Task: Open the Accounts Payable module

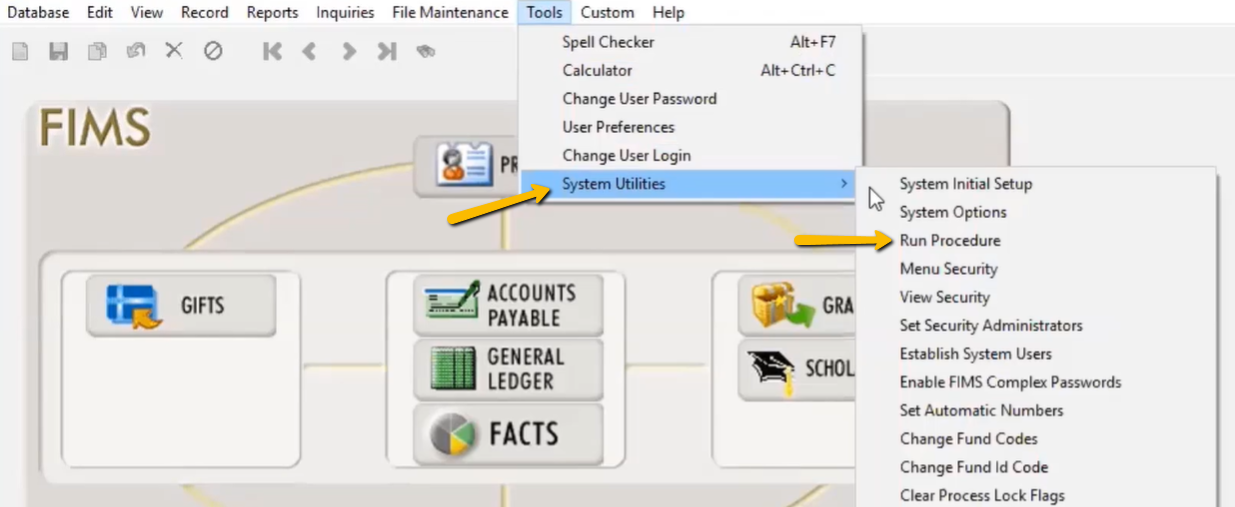Action: coord(508,305)
